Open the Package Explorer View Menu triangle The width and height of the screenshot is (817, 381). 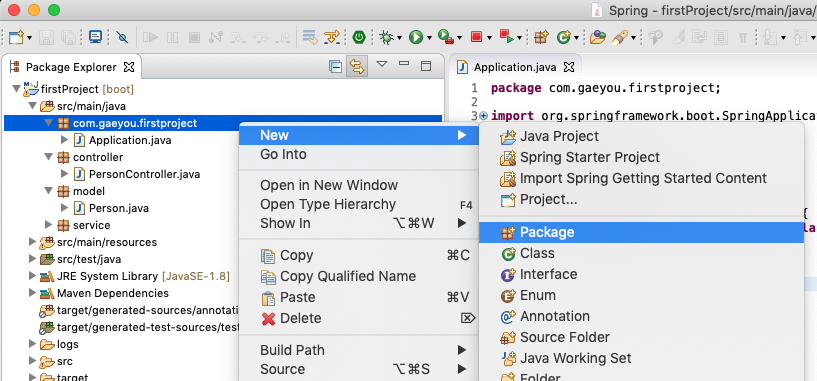coord(382,64)
